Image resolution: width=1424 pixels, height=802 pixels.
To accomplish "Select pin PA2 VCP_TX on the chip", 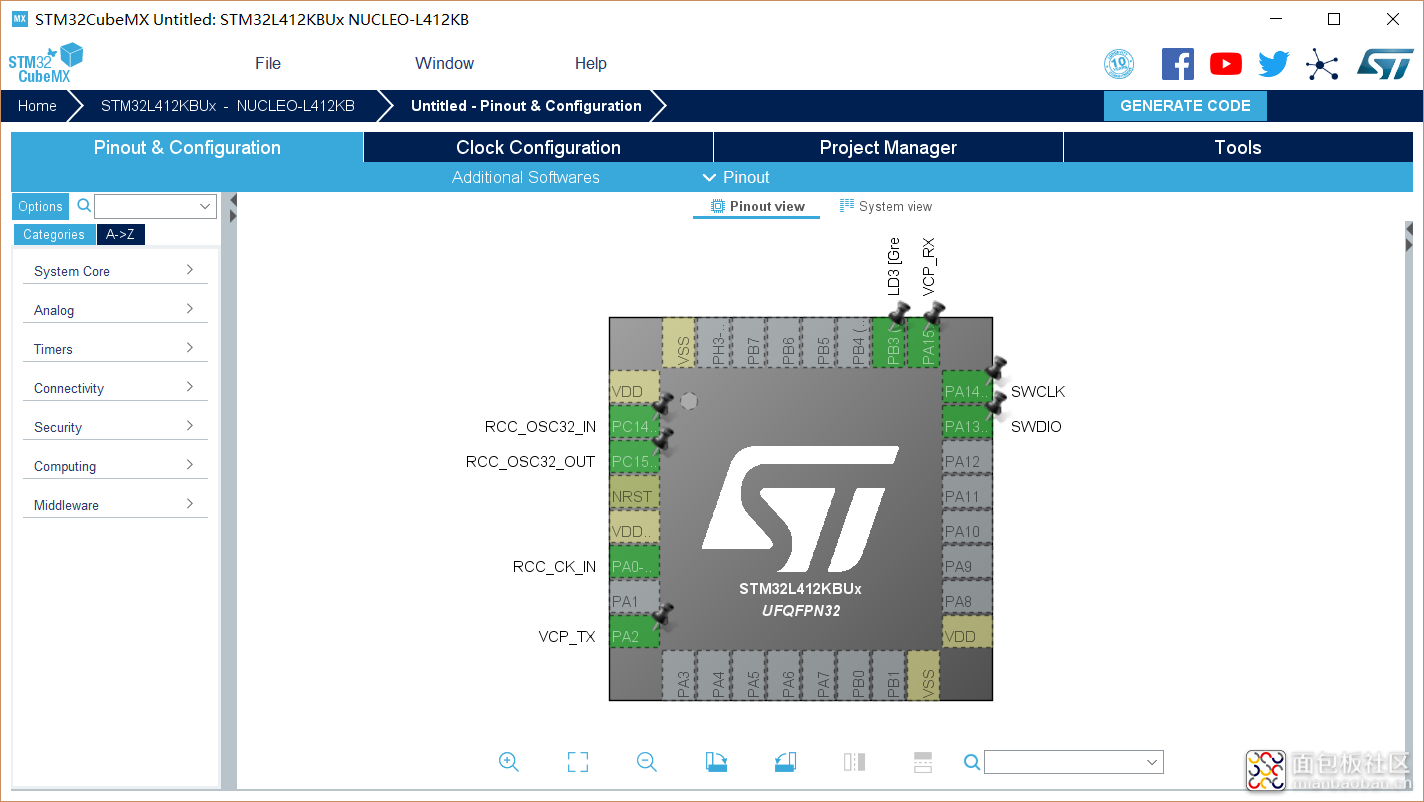I will click(635, 632).
